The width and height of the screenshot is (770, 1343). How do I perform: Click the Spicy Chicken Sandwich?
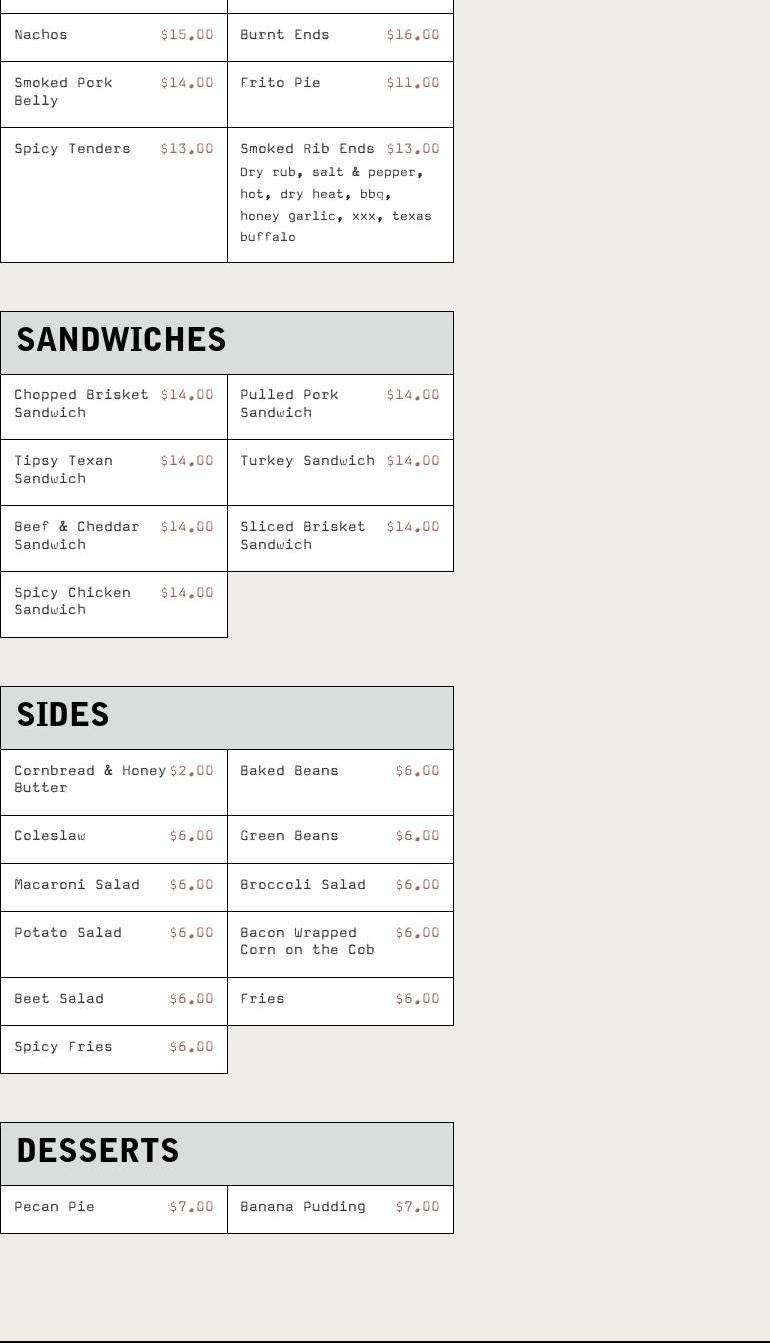pos(72,601)
